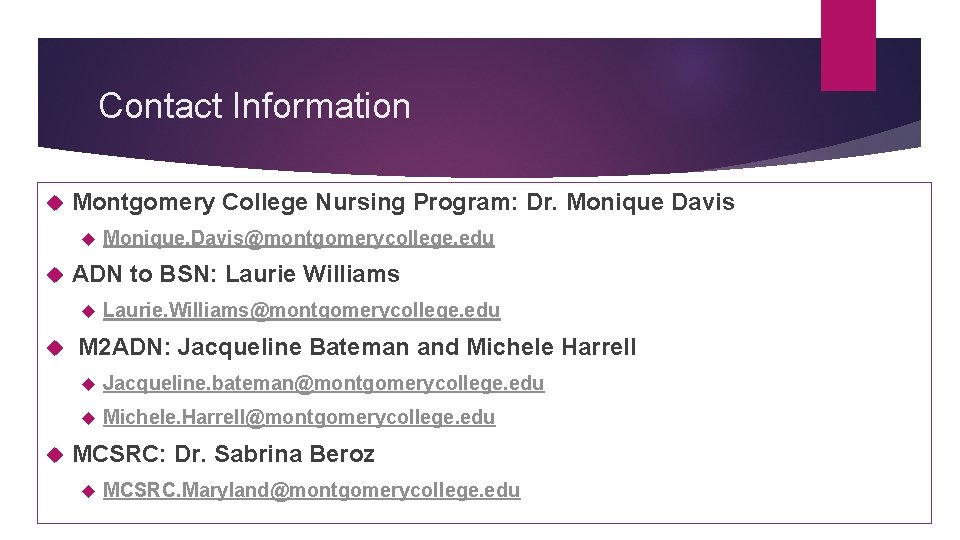Click the small bullet before MCSRC.Maryland email
Viewport: 960px width, 540px height.
pyautogui.click(x=88, y=491)
